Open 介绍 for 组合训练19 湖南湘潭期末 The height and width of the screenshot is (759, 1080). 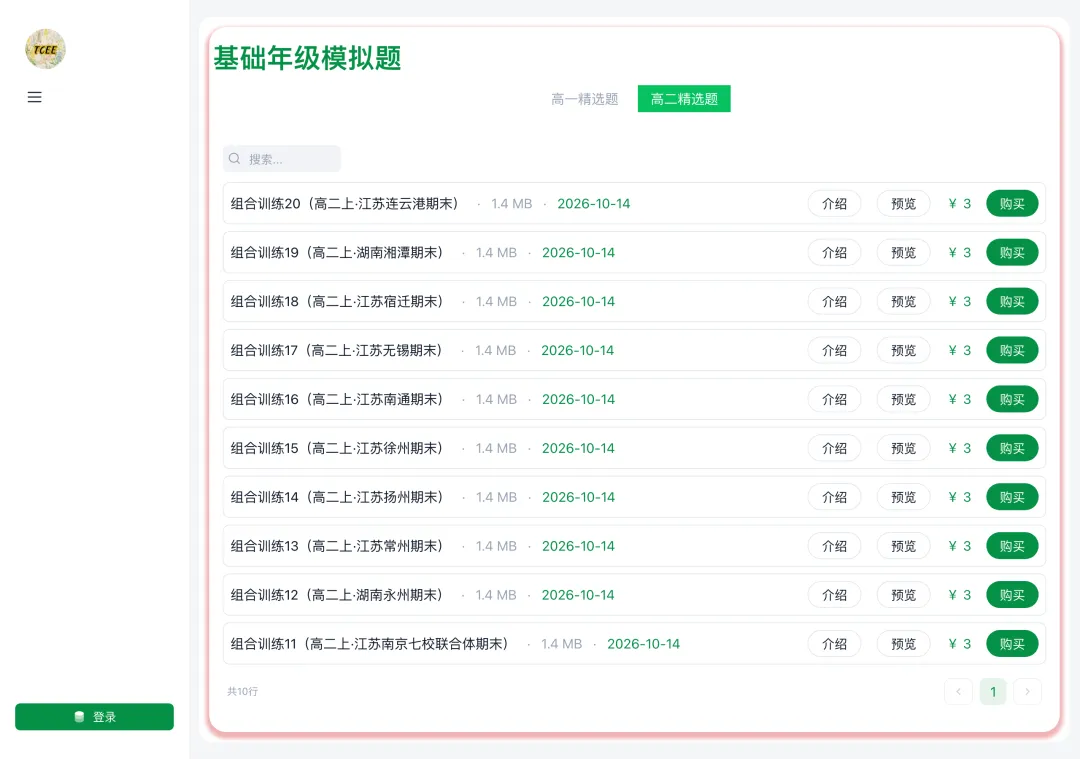pos(834,252)
